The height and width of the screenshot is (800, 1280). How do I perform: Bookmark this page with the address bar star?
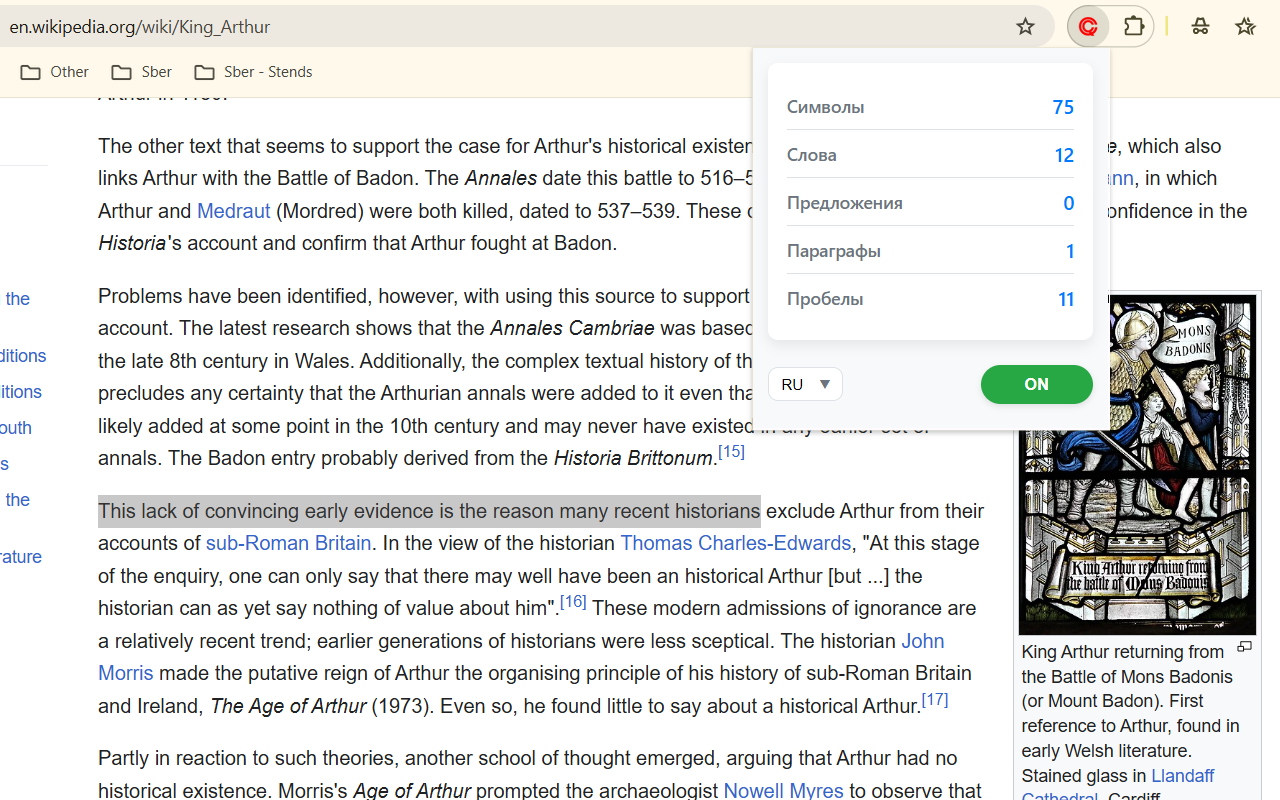coord(1025,27)
